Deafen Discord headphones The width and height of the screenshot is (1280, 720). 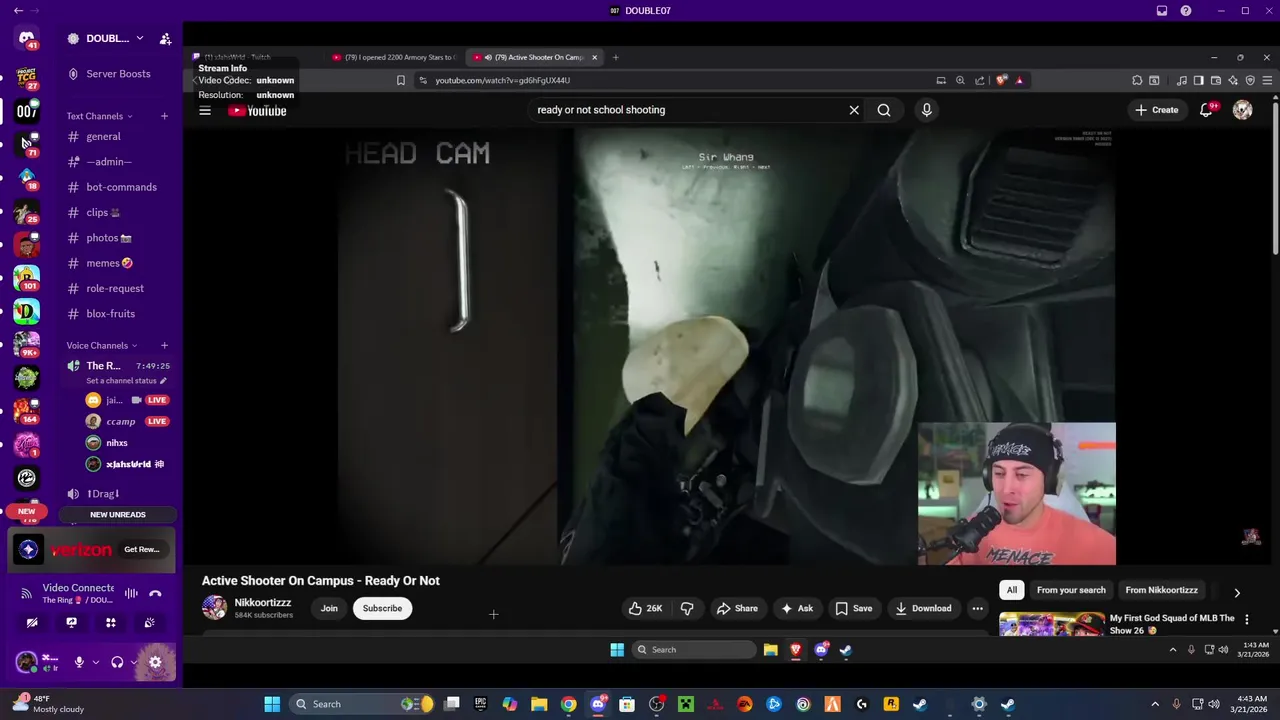click(x=117, y=662)
